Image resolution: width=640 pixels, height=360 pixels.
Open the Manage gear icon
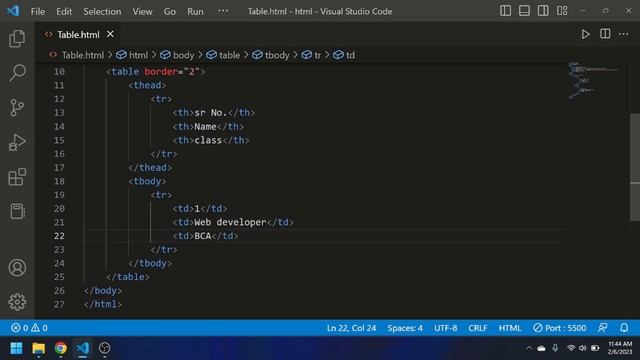click(17, 302)
